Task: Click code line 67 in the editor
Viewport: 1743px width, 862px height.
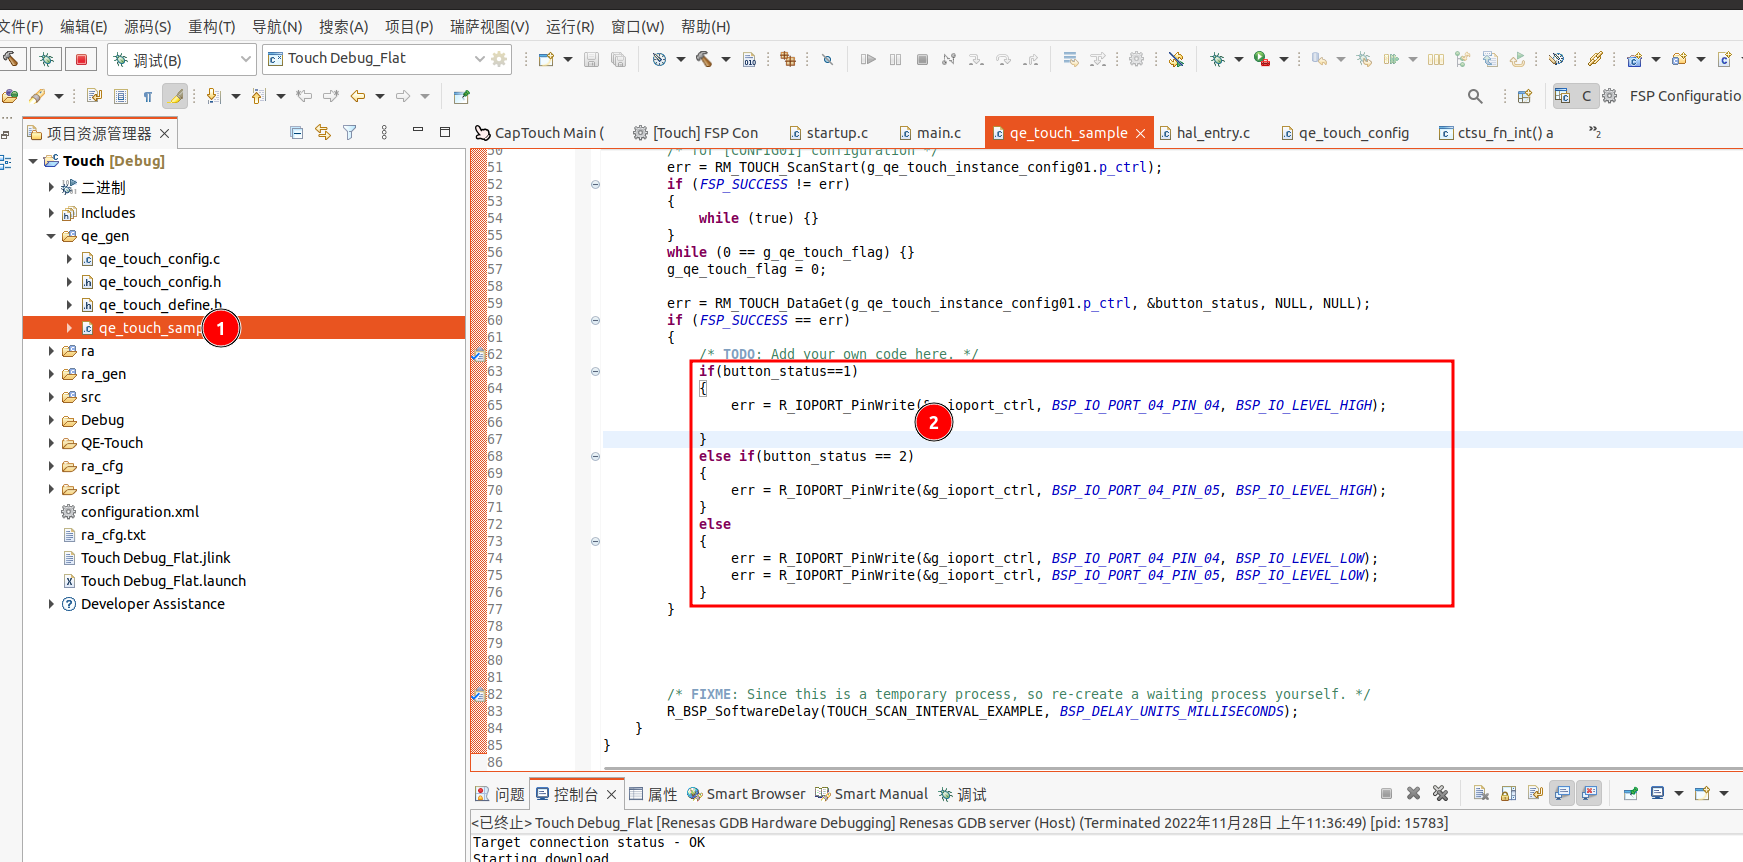Action: tap(1170, 439)
